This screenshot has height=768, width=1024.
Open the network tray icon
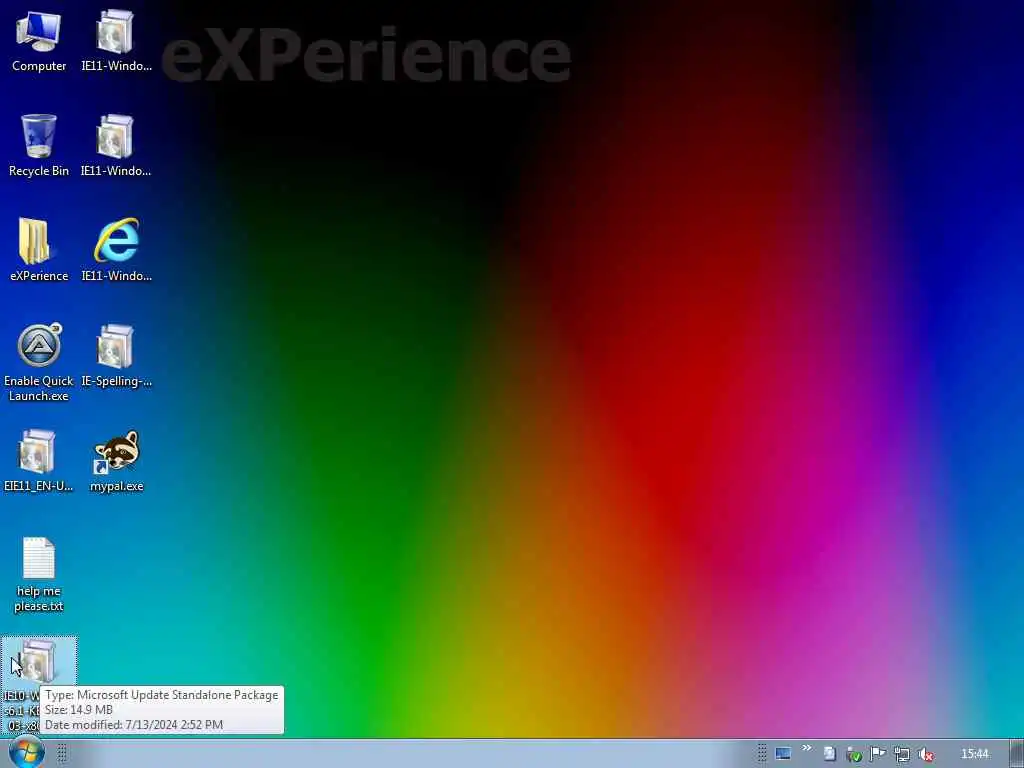[902, 754]
